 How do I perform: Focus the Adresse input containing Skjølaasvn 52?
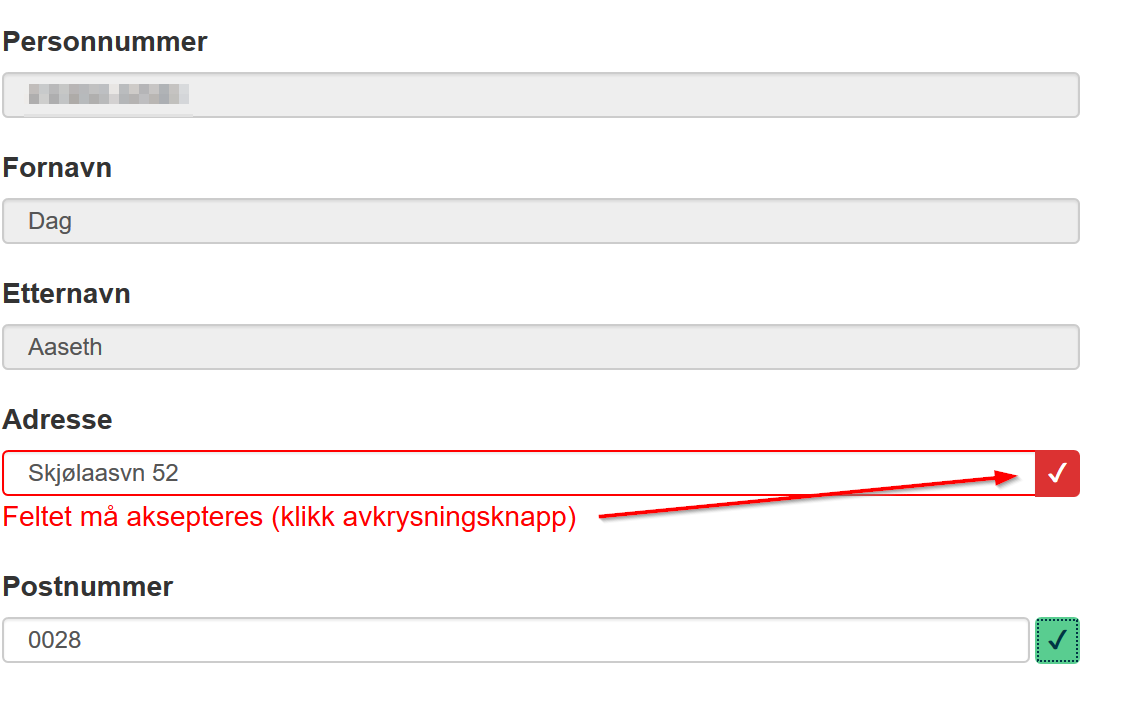519,473
